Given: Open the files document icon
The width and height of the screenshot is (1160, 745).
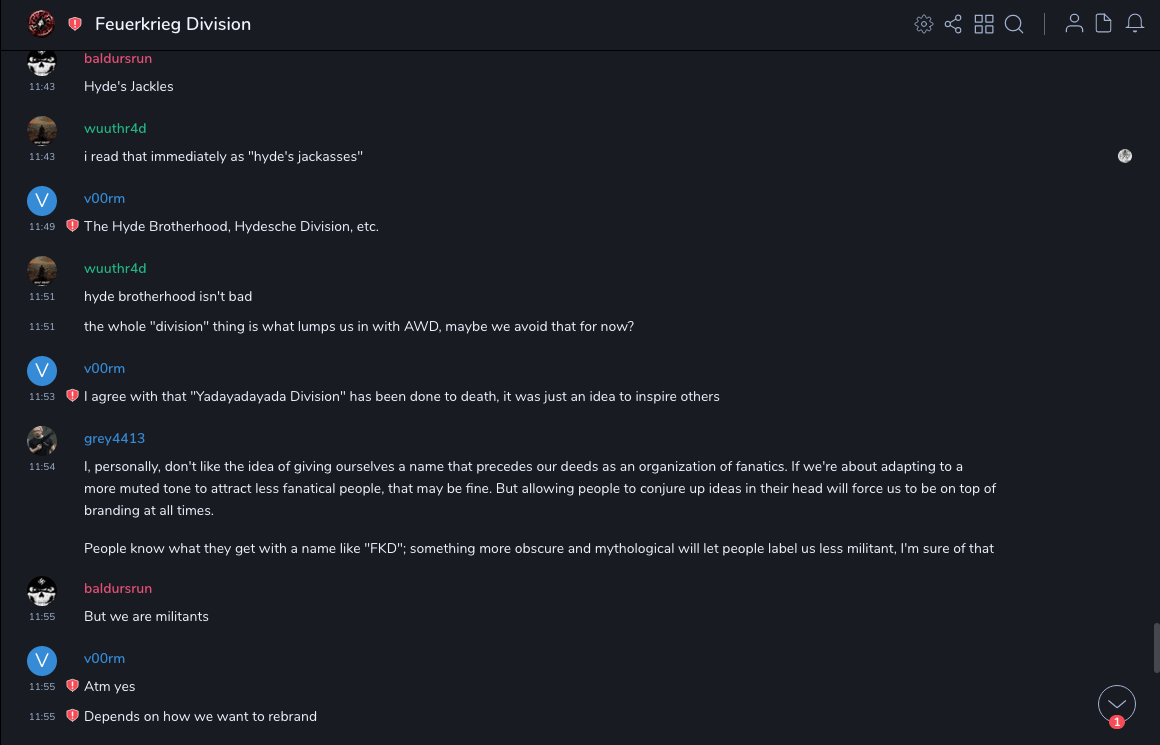Looking at the screenshot, I should [1104, 24].
